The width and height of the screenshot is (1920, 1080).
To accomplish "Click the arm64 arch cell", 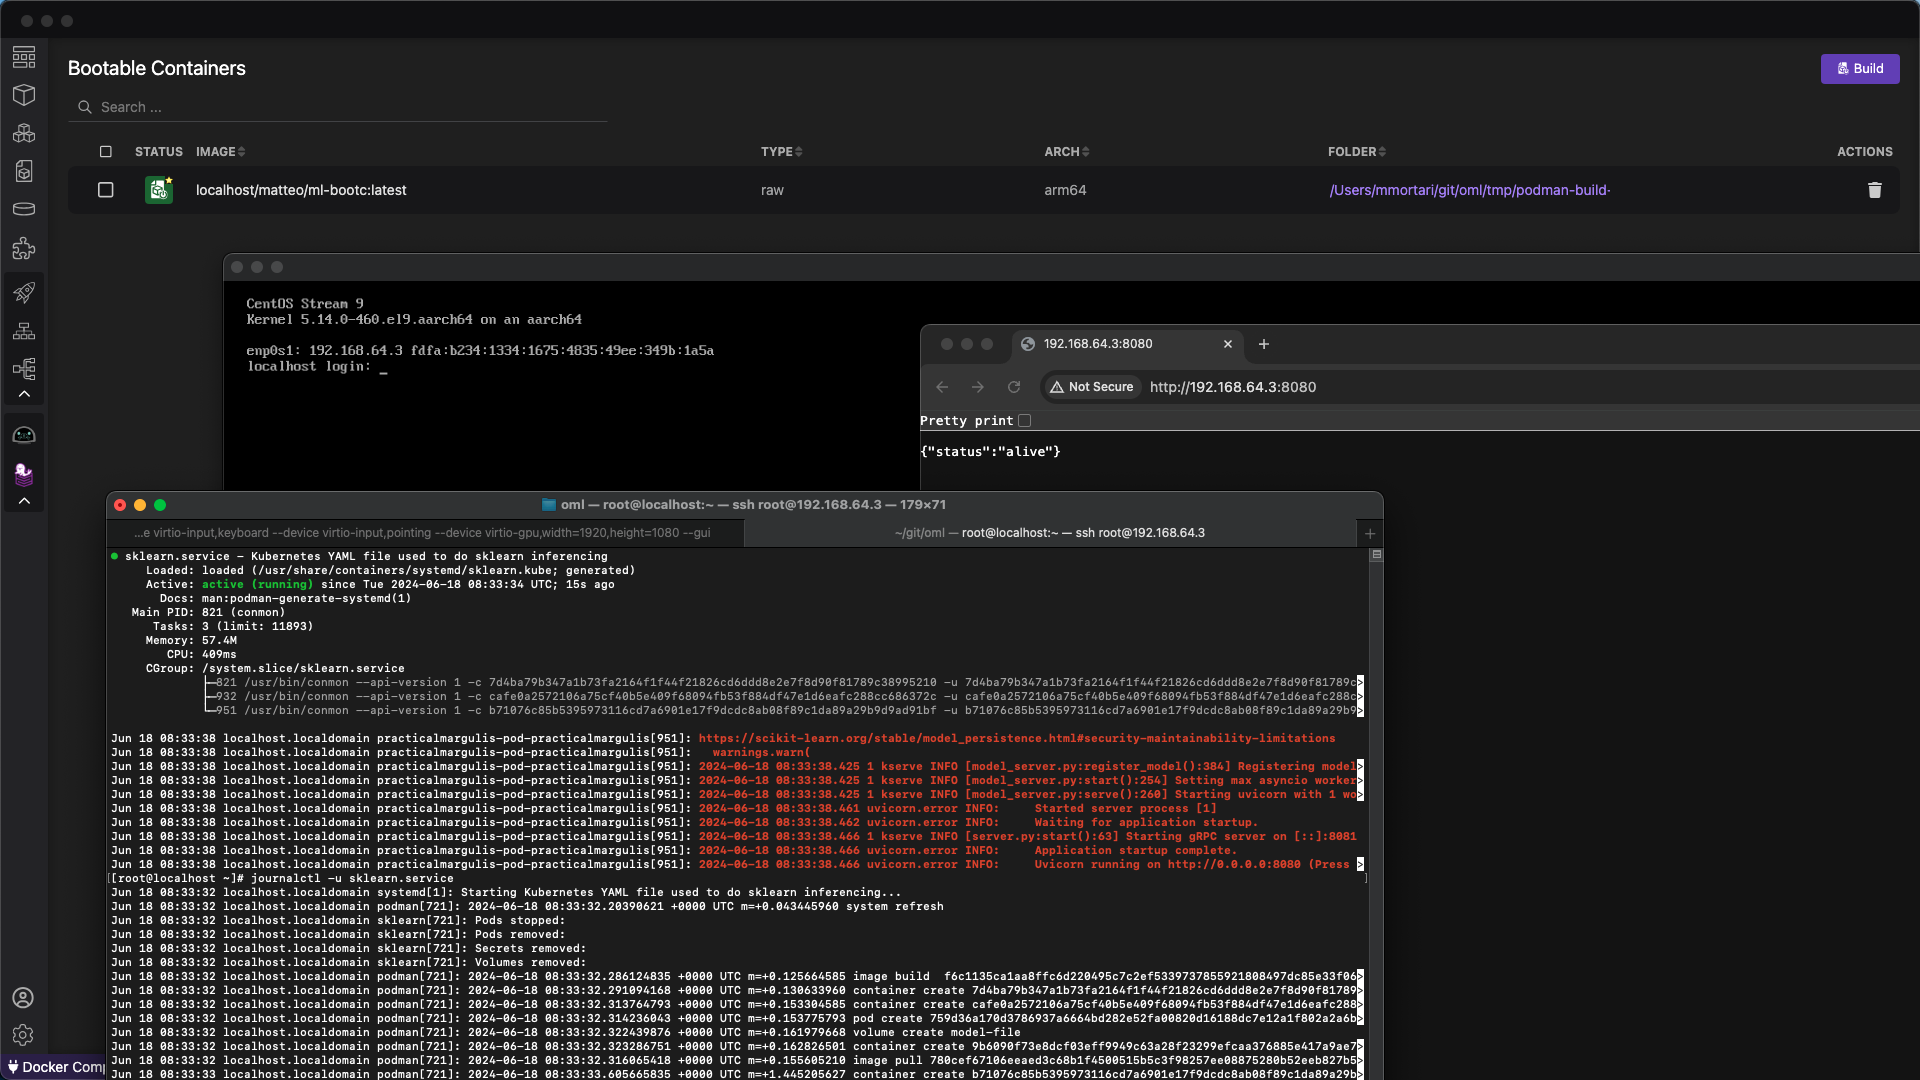I will (1065, 190).
